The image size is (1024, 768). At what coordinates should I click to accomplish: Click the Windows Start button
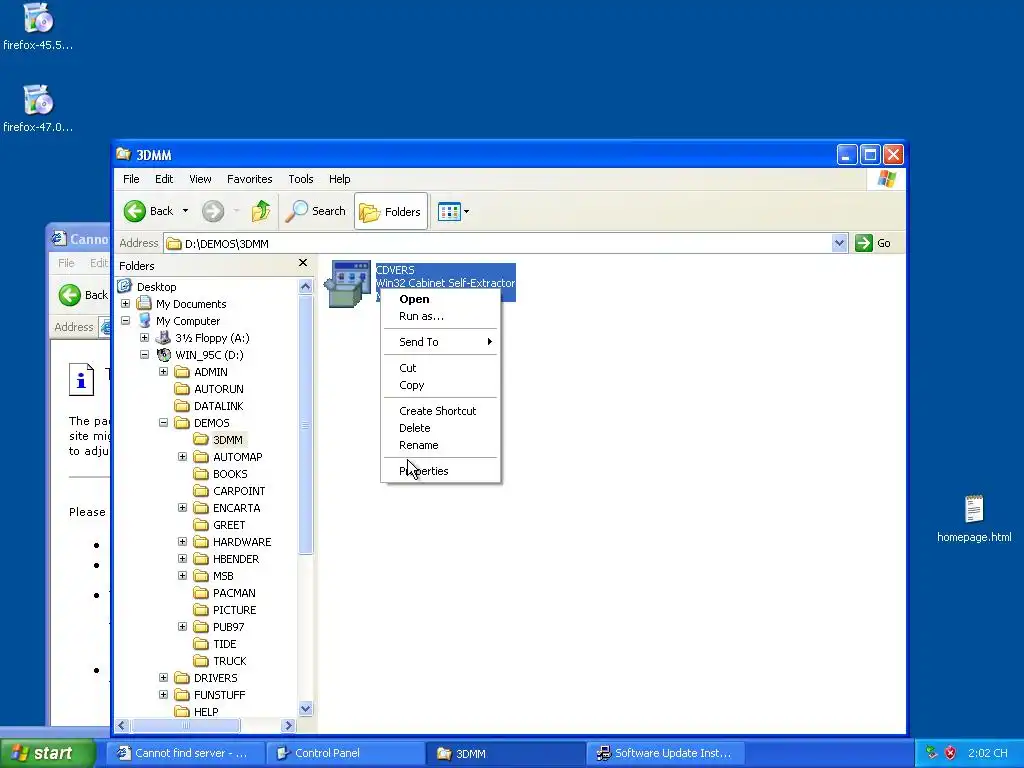[x=47, y=753]
